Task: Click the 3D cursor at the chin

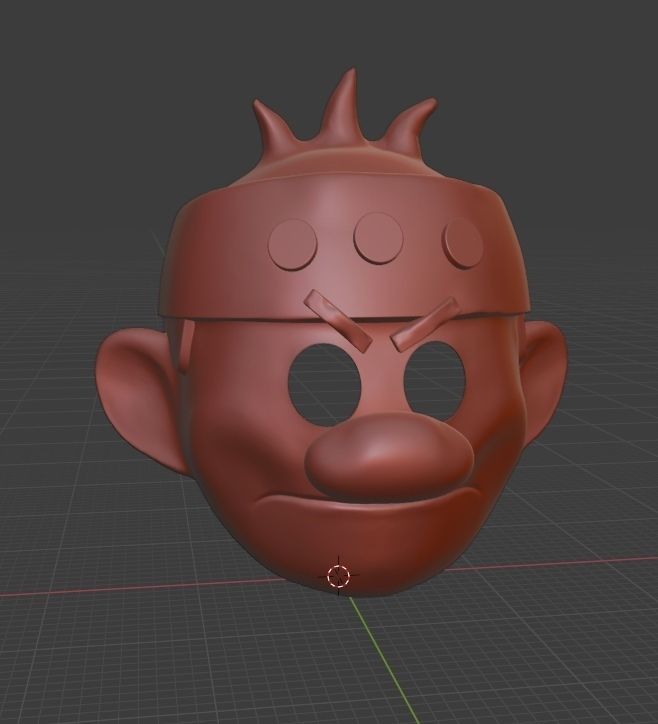Action: tap(338, 575)
